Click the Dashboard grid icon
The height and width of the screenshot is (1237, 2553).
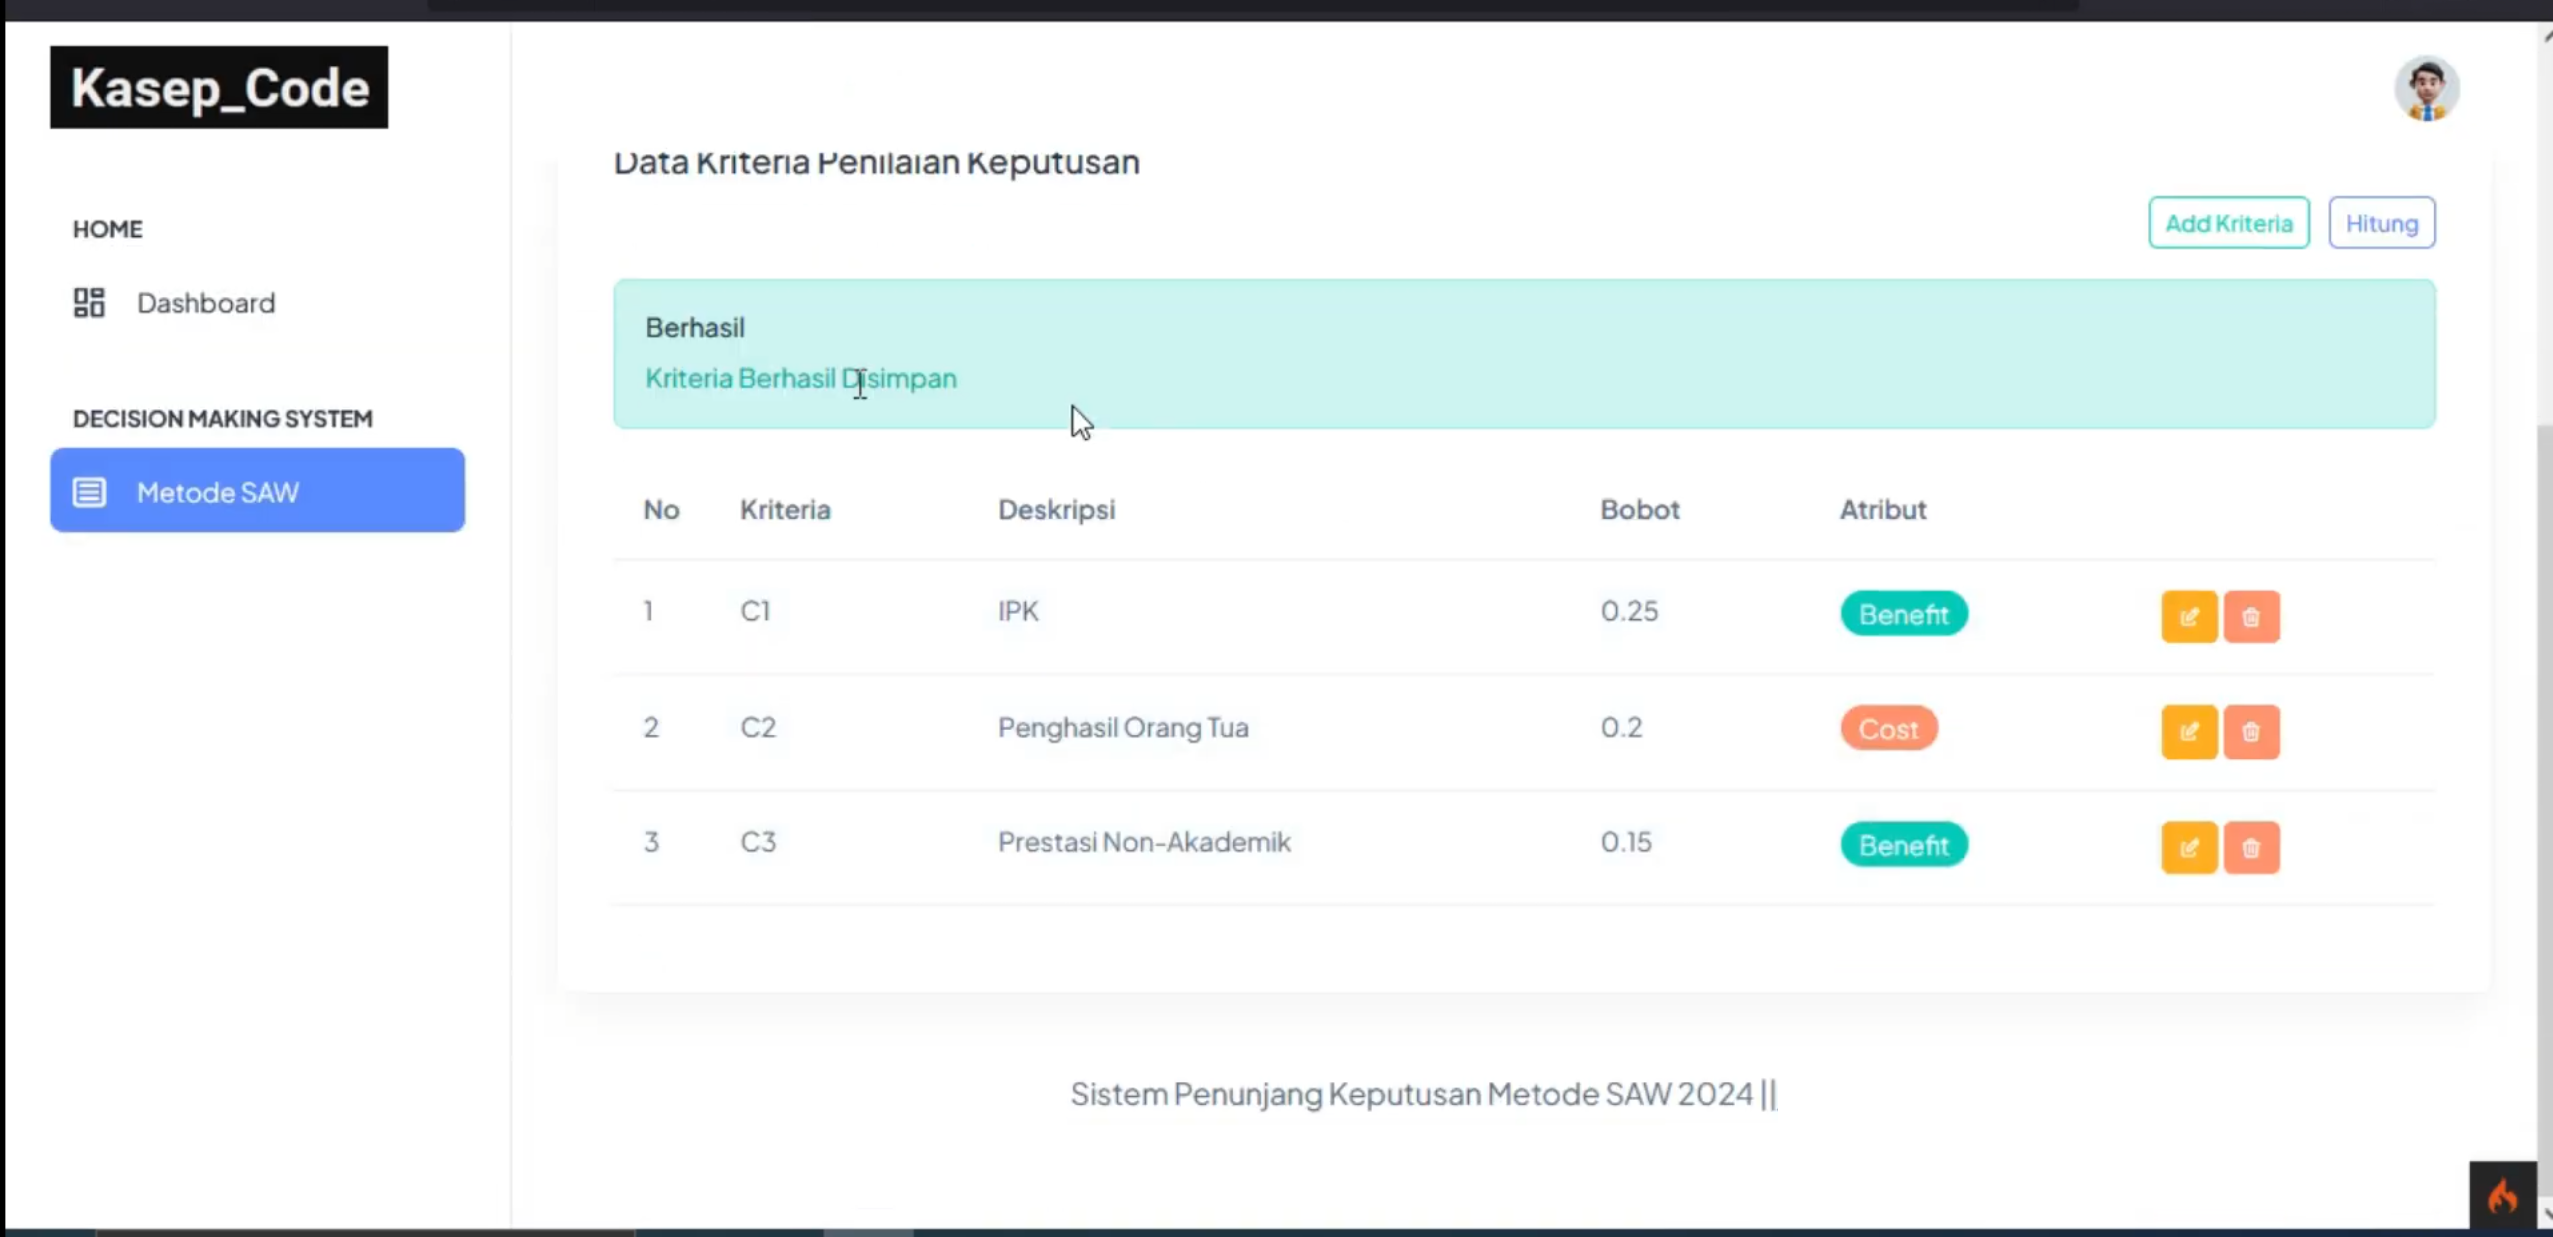89,302
